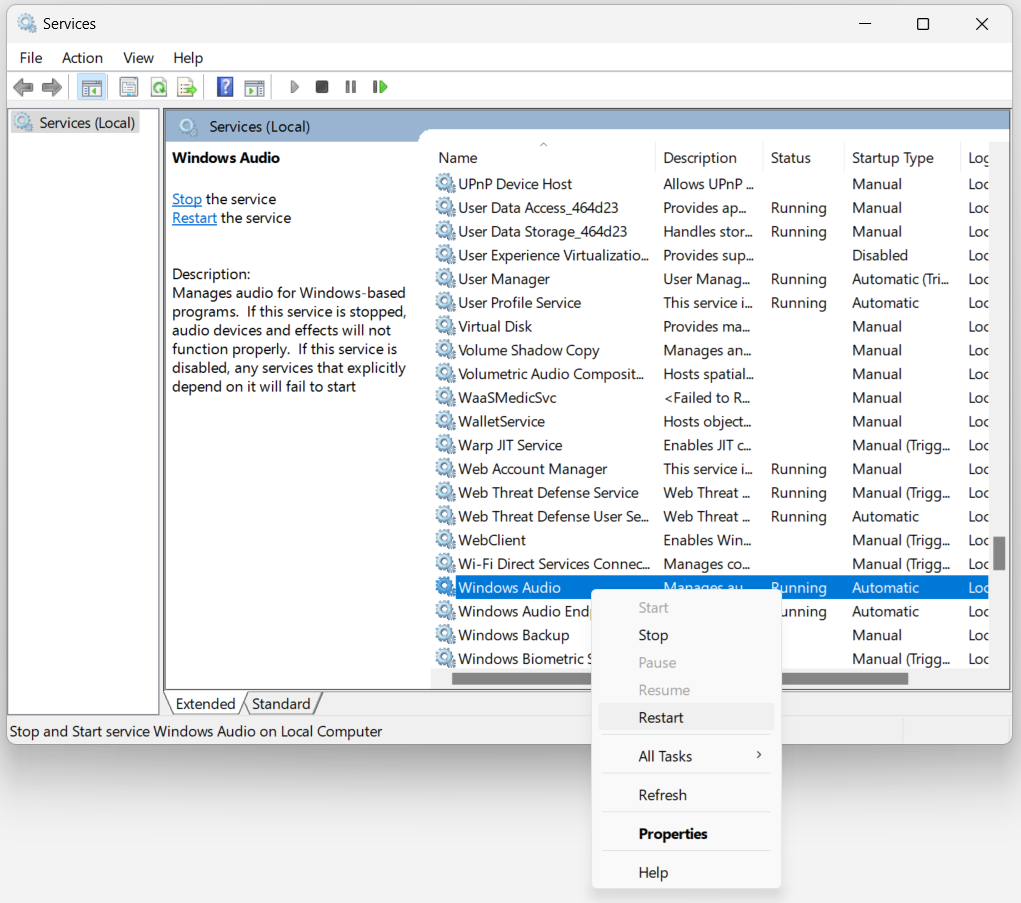Image resolution: width=1021 pixels, height=903 pixels.
Task: Choose Restart in the context menu
Action: click(x=661, y=717)
